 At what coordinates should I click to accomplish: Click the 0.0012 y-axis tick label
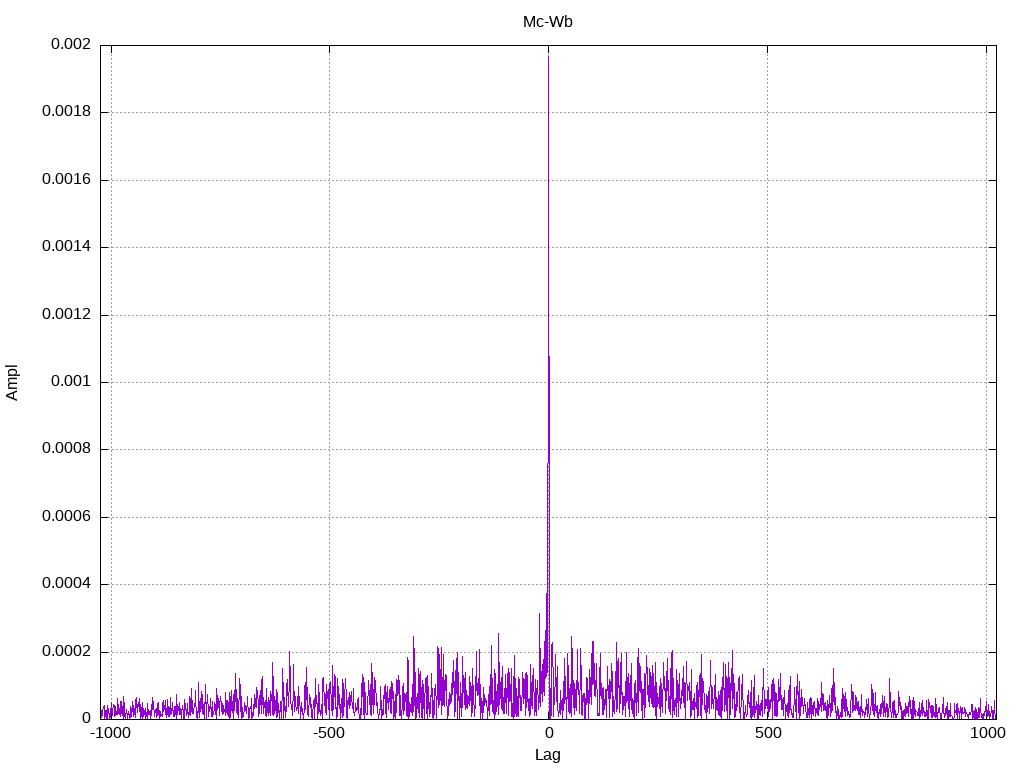66,315
